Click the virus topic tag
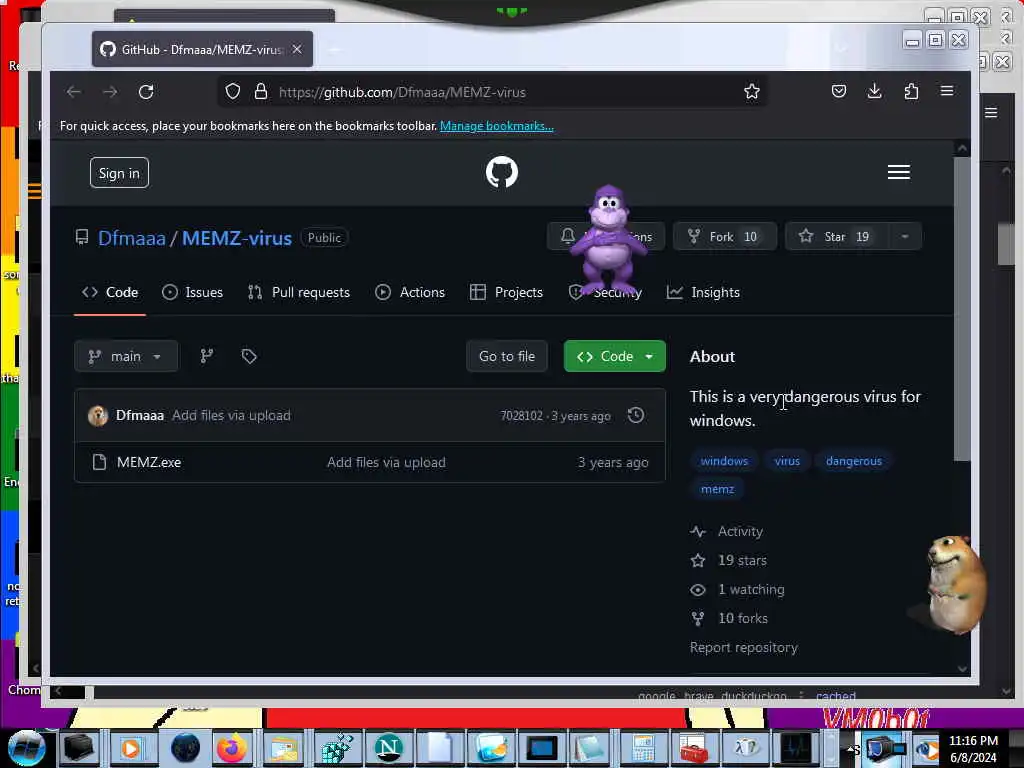Viewport: 1024px width, 768px height. point(787,461)
